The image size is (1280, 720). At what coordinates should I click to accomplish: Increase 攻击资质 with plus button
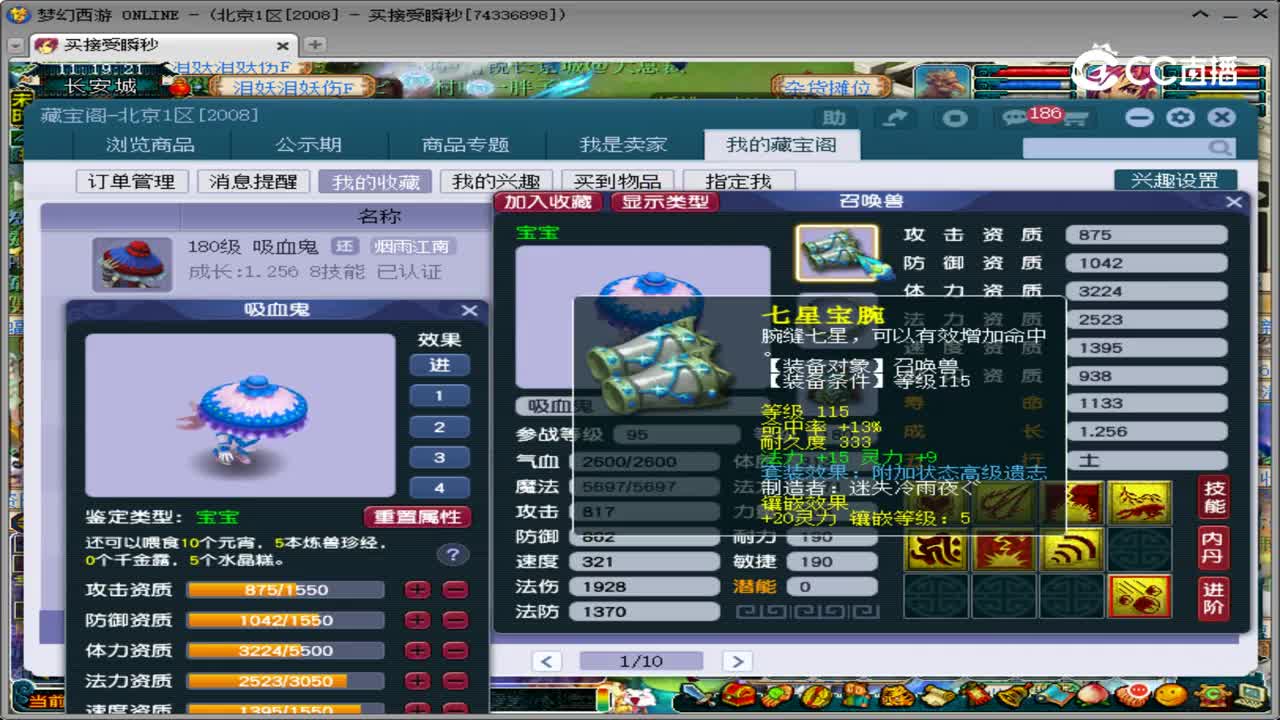(x=417, y=590)
